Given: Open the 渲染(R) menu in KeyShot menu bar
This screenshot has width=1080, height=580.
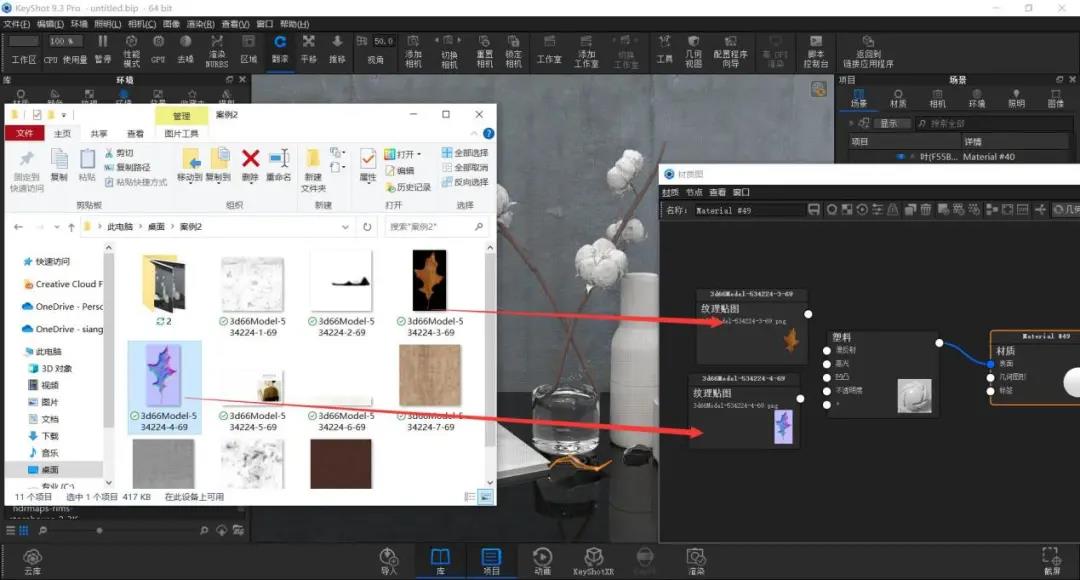Looking at the screenshot, I should pos(200,24).
